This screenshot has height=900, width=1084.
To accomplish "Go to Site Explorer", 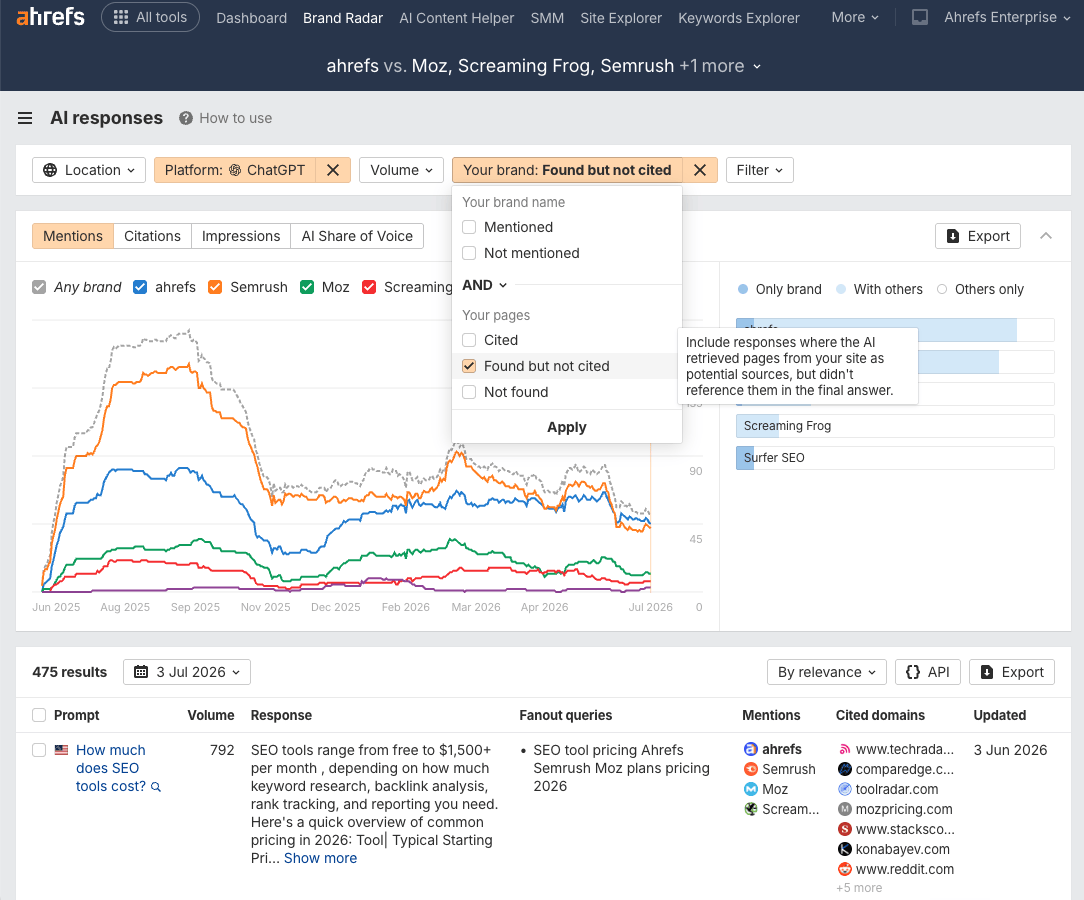I will 620,18.
